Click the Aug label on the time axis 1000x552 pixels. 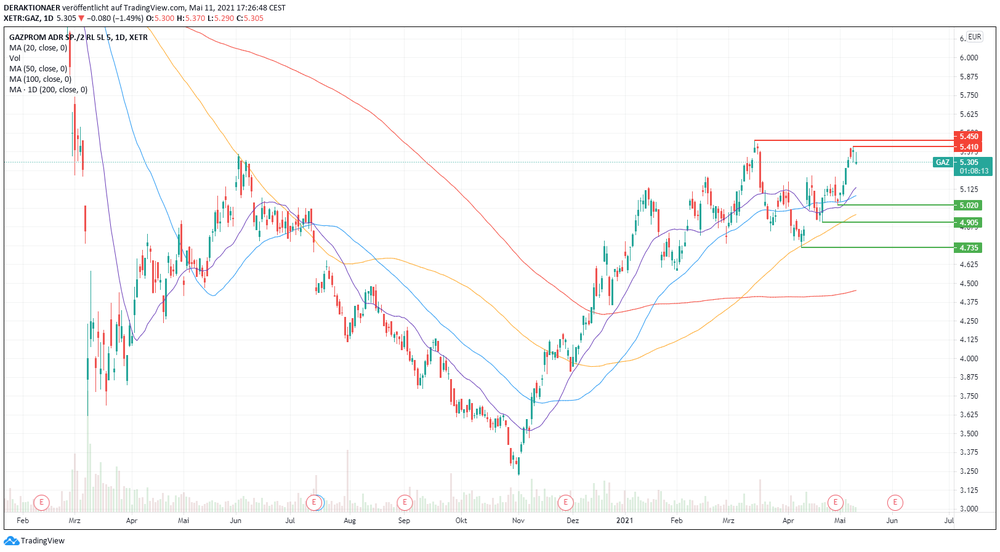point(349,521)
